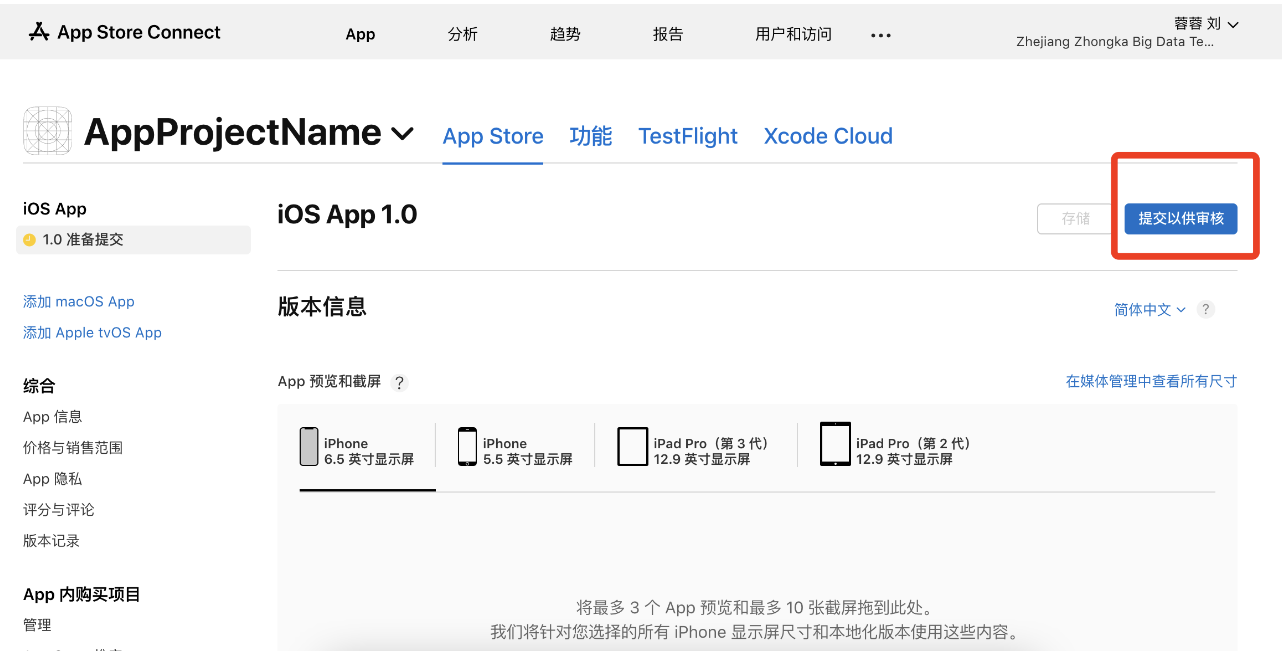Click the three-dot more menu icon

[880, 35]
